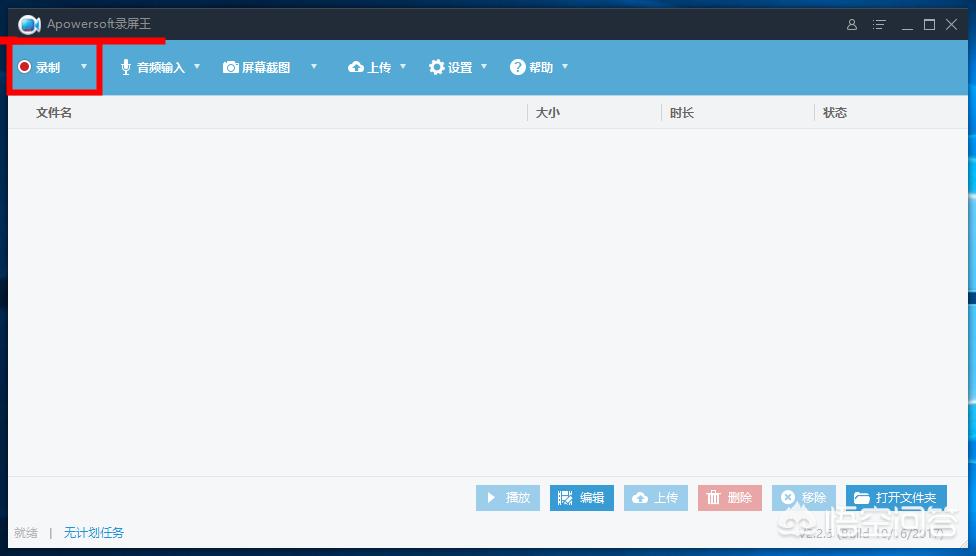Click the gear settings icon
Image resolution: width=976 pixels, height=556 pixels.
[437, 67]
